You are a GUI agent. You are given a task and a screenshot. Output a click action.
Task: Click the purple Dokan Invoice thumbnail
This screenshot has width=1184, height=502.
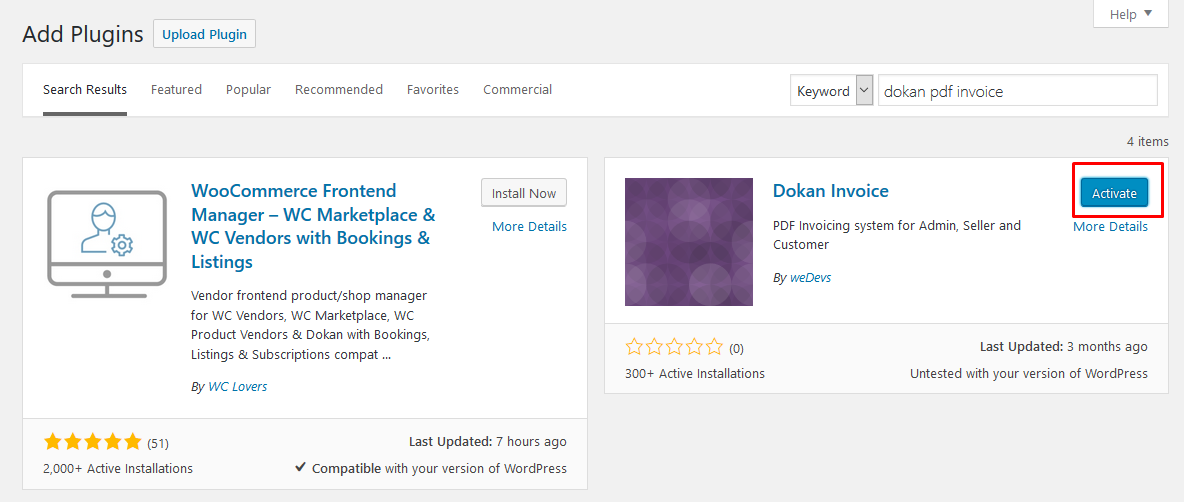tap(689, 242)
